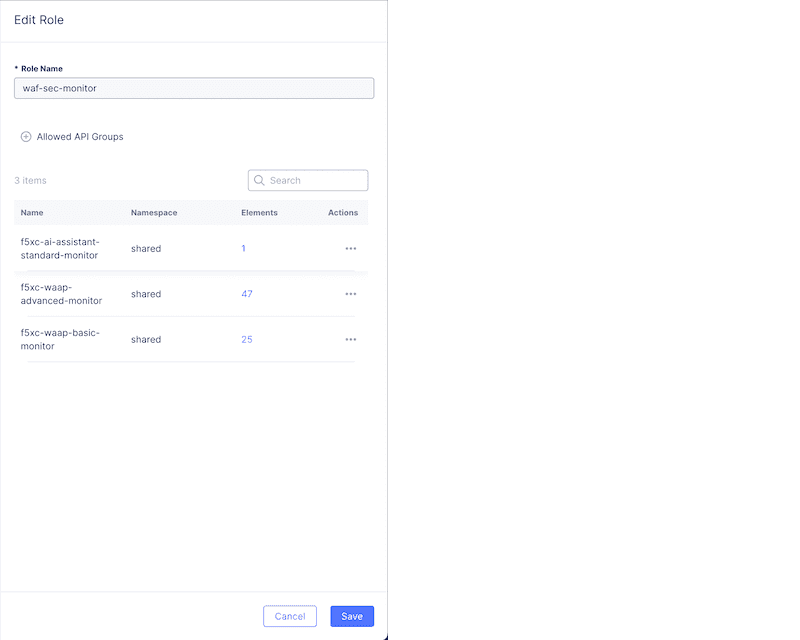
Task: View the 1 element link for ai-assistant
Action: (243, 249)
